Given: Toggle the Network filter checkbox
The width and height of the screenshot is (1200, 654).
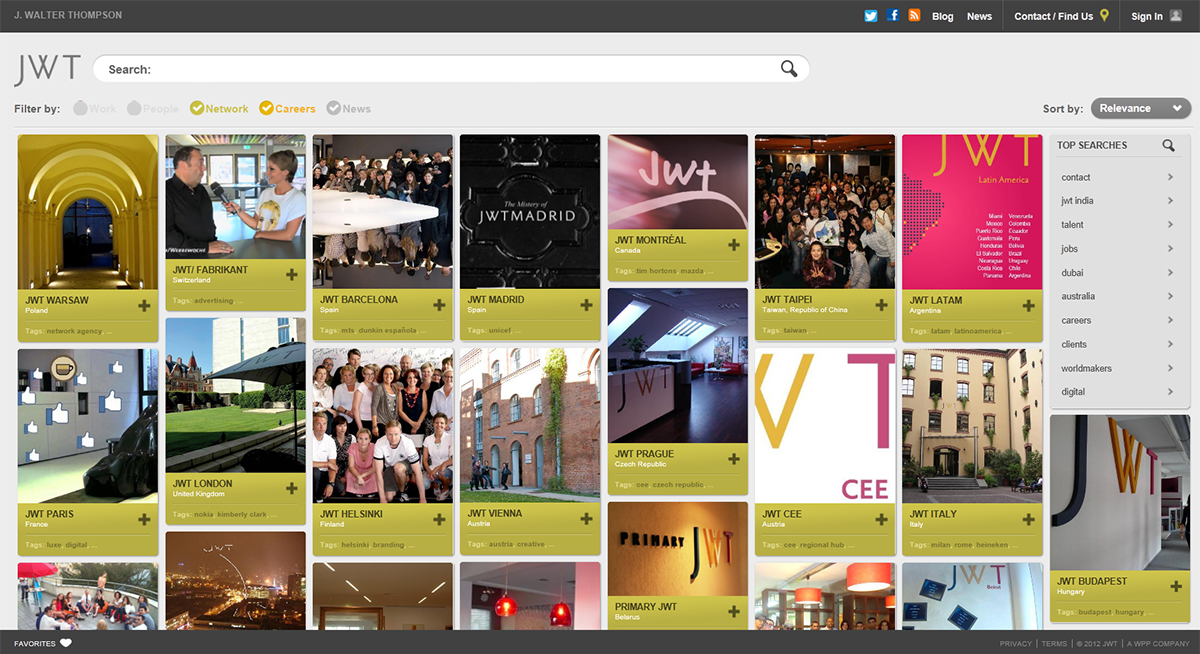Looking at the screenshot, I should click(x=197, y=108).
